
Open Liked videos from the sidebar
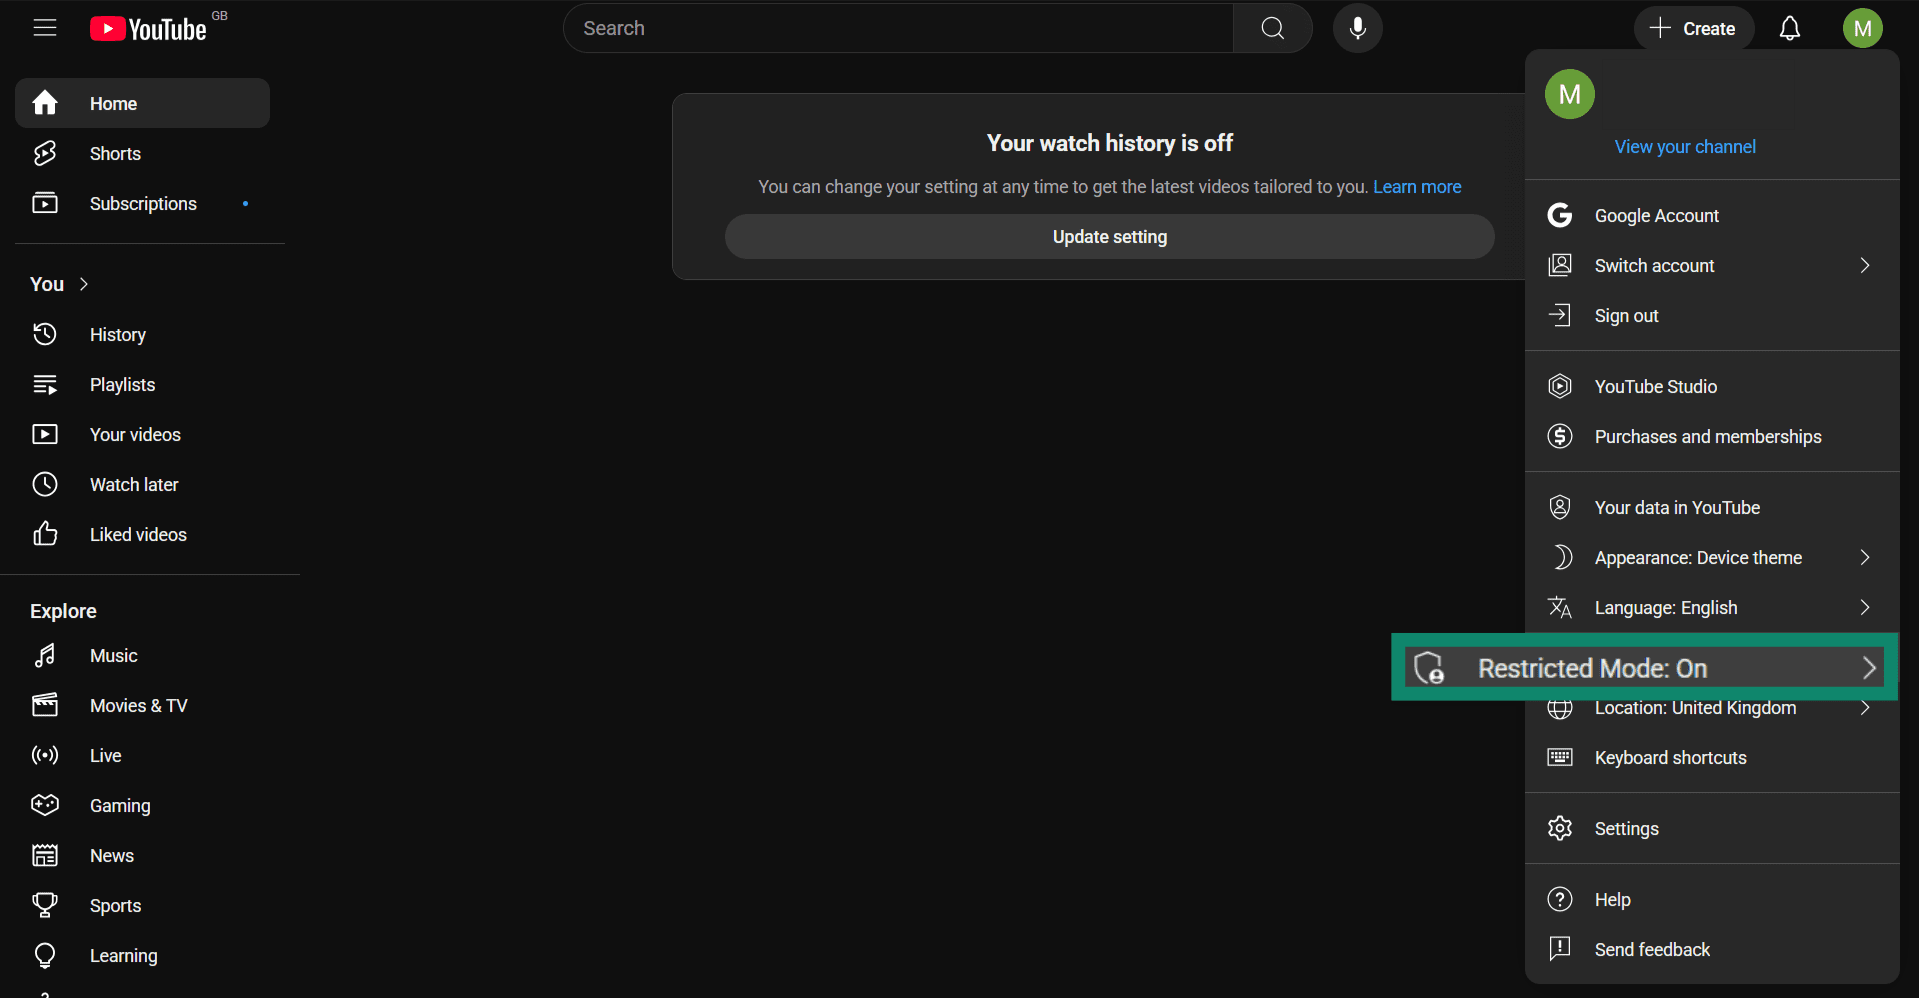(138, 534)
